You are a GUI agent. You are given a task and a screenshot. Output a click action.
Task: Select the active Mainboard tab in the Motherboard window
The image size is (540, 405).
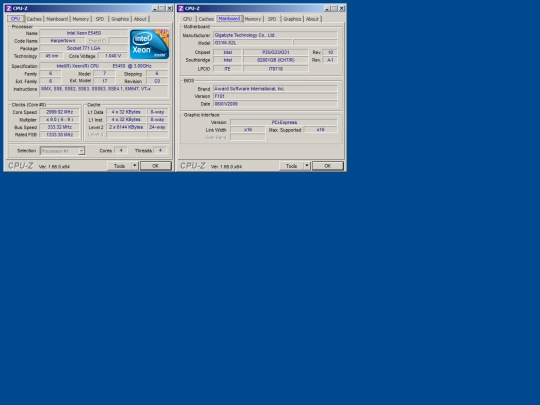pos(229,19)
